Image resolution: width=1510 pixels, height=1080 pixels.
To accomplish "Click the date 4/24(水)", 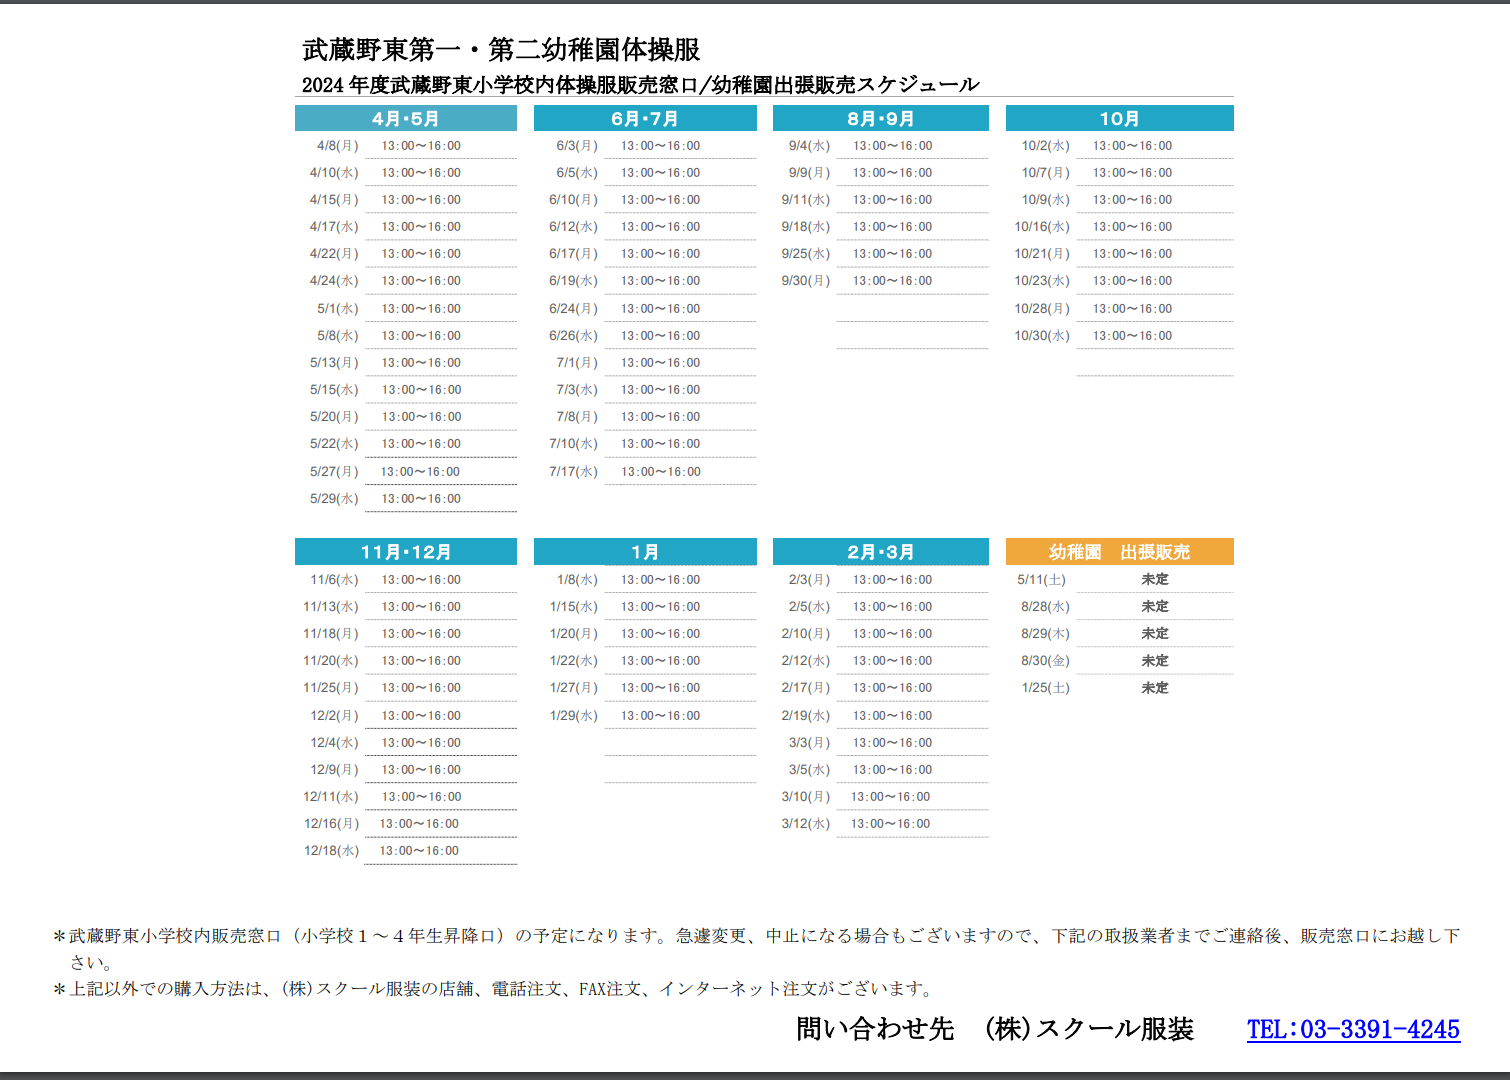I will [334, 281].
